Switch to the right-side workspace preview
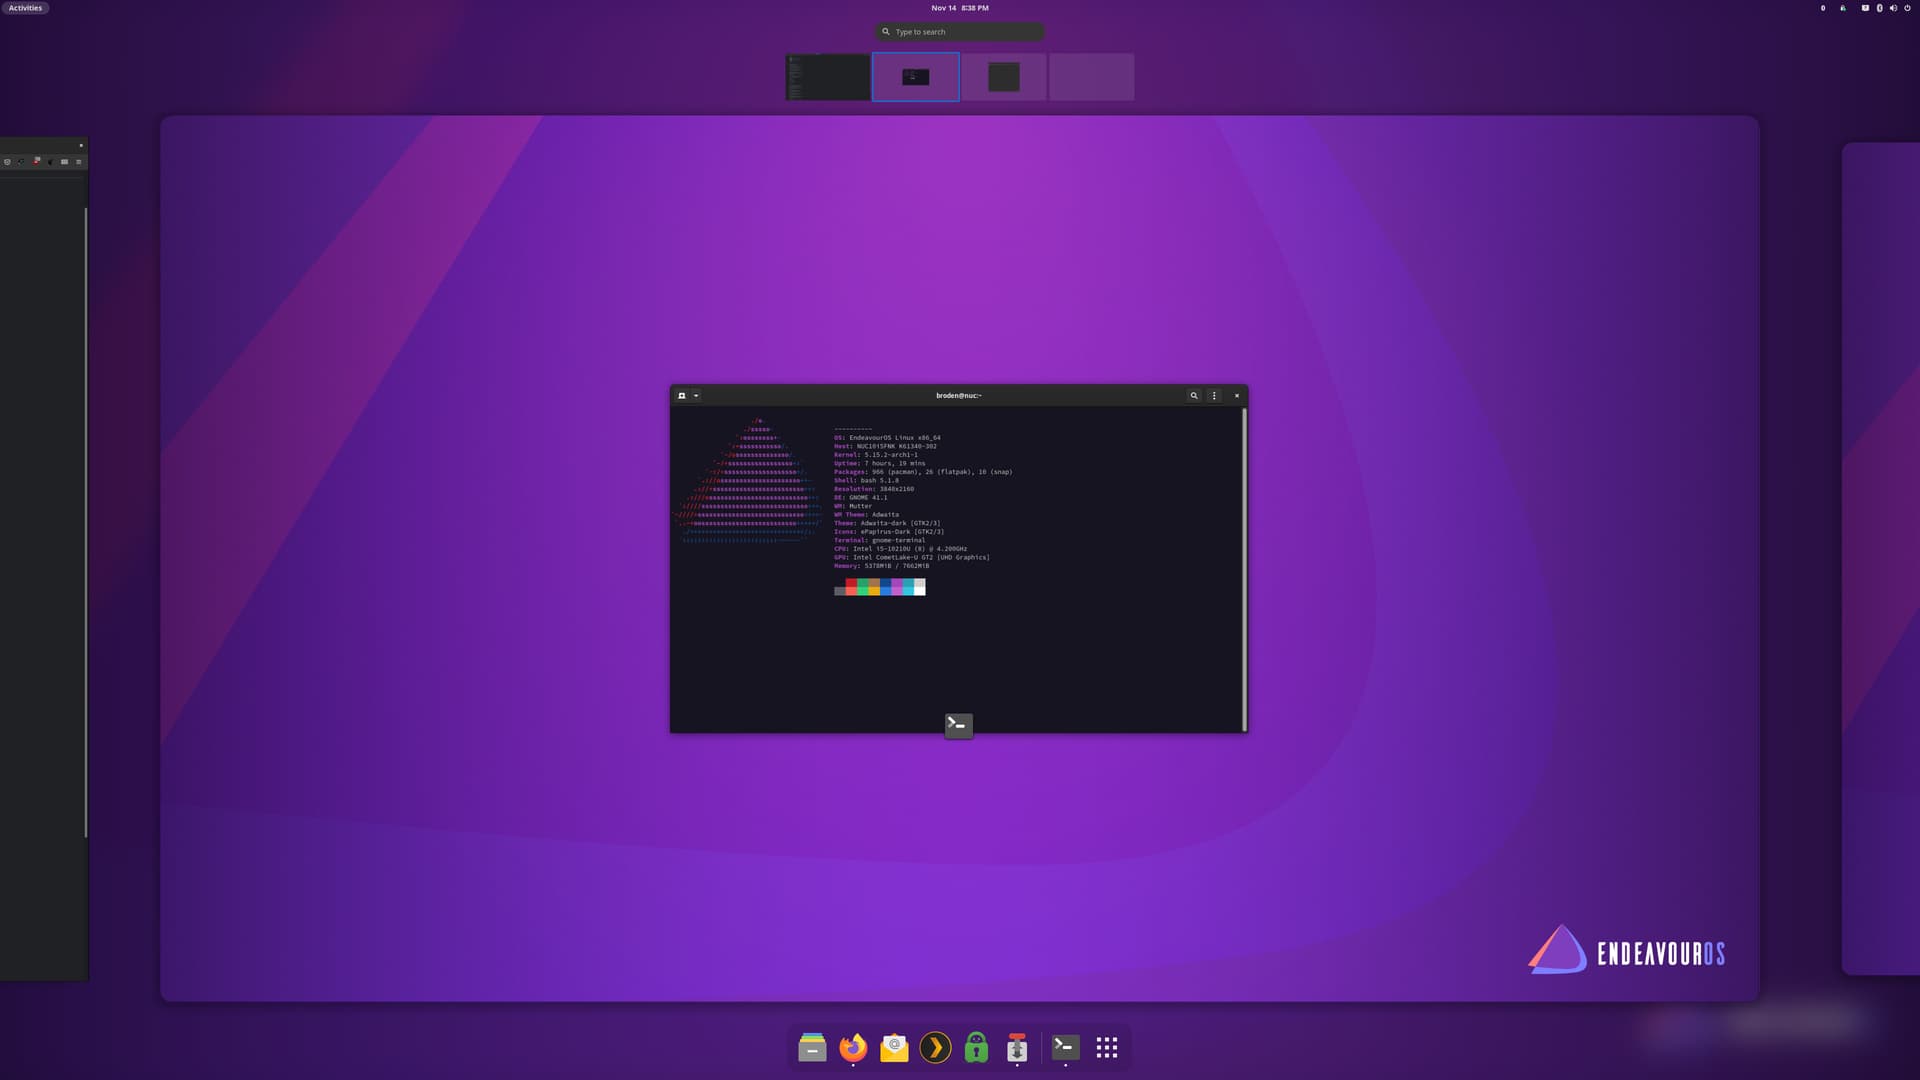 1881,558
